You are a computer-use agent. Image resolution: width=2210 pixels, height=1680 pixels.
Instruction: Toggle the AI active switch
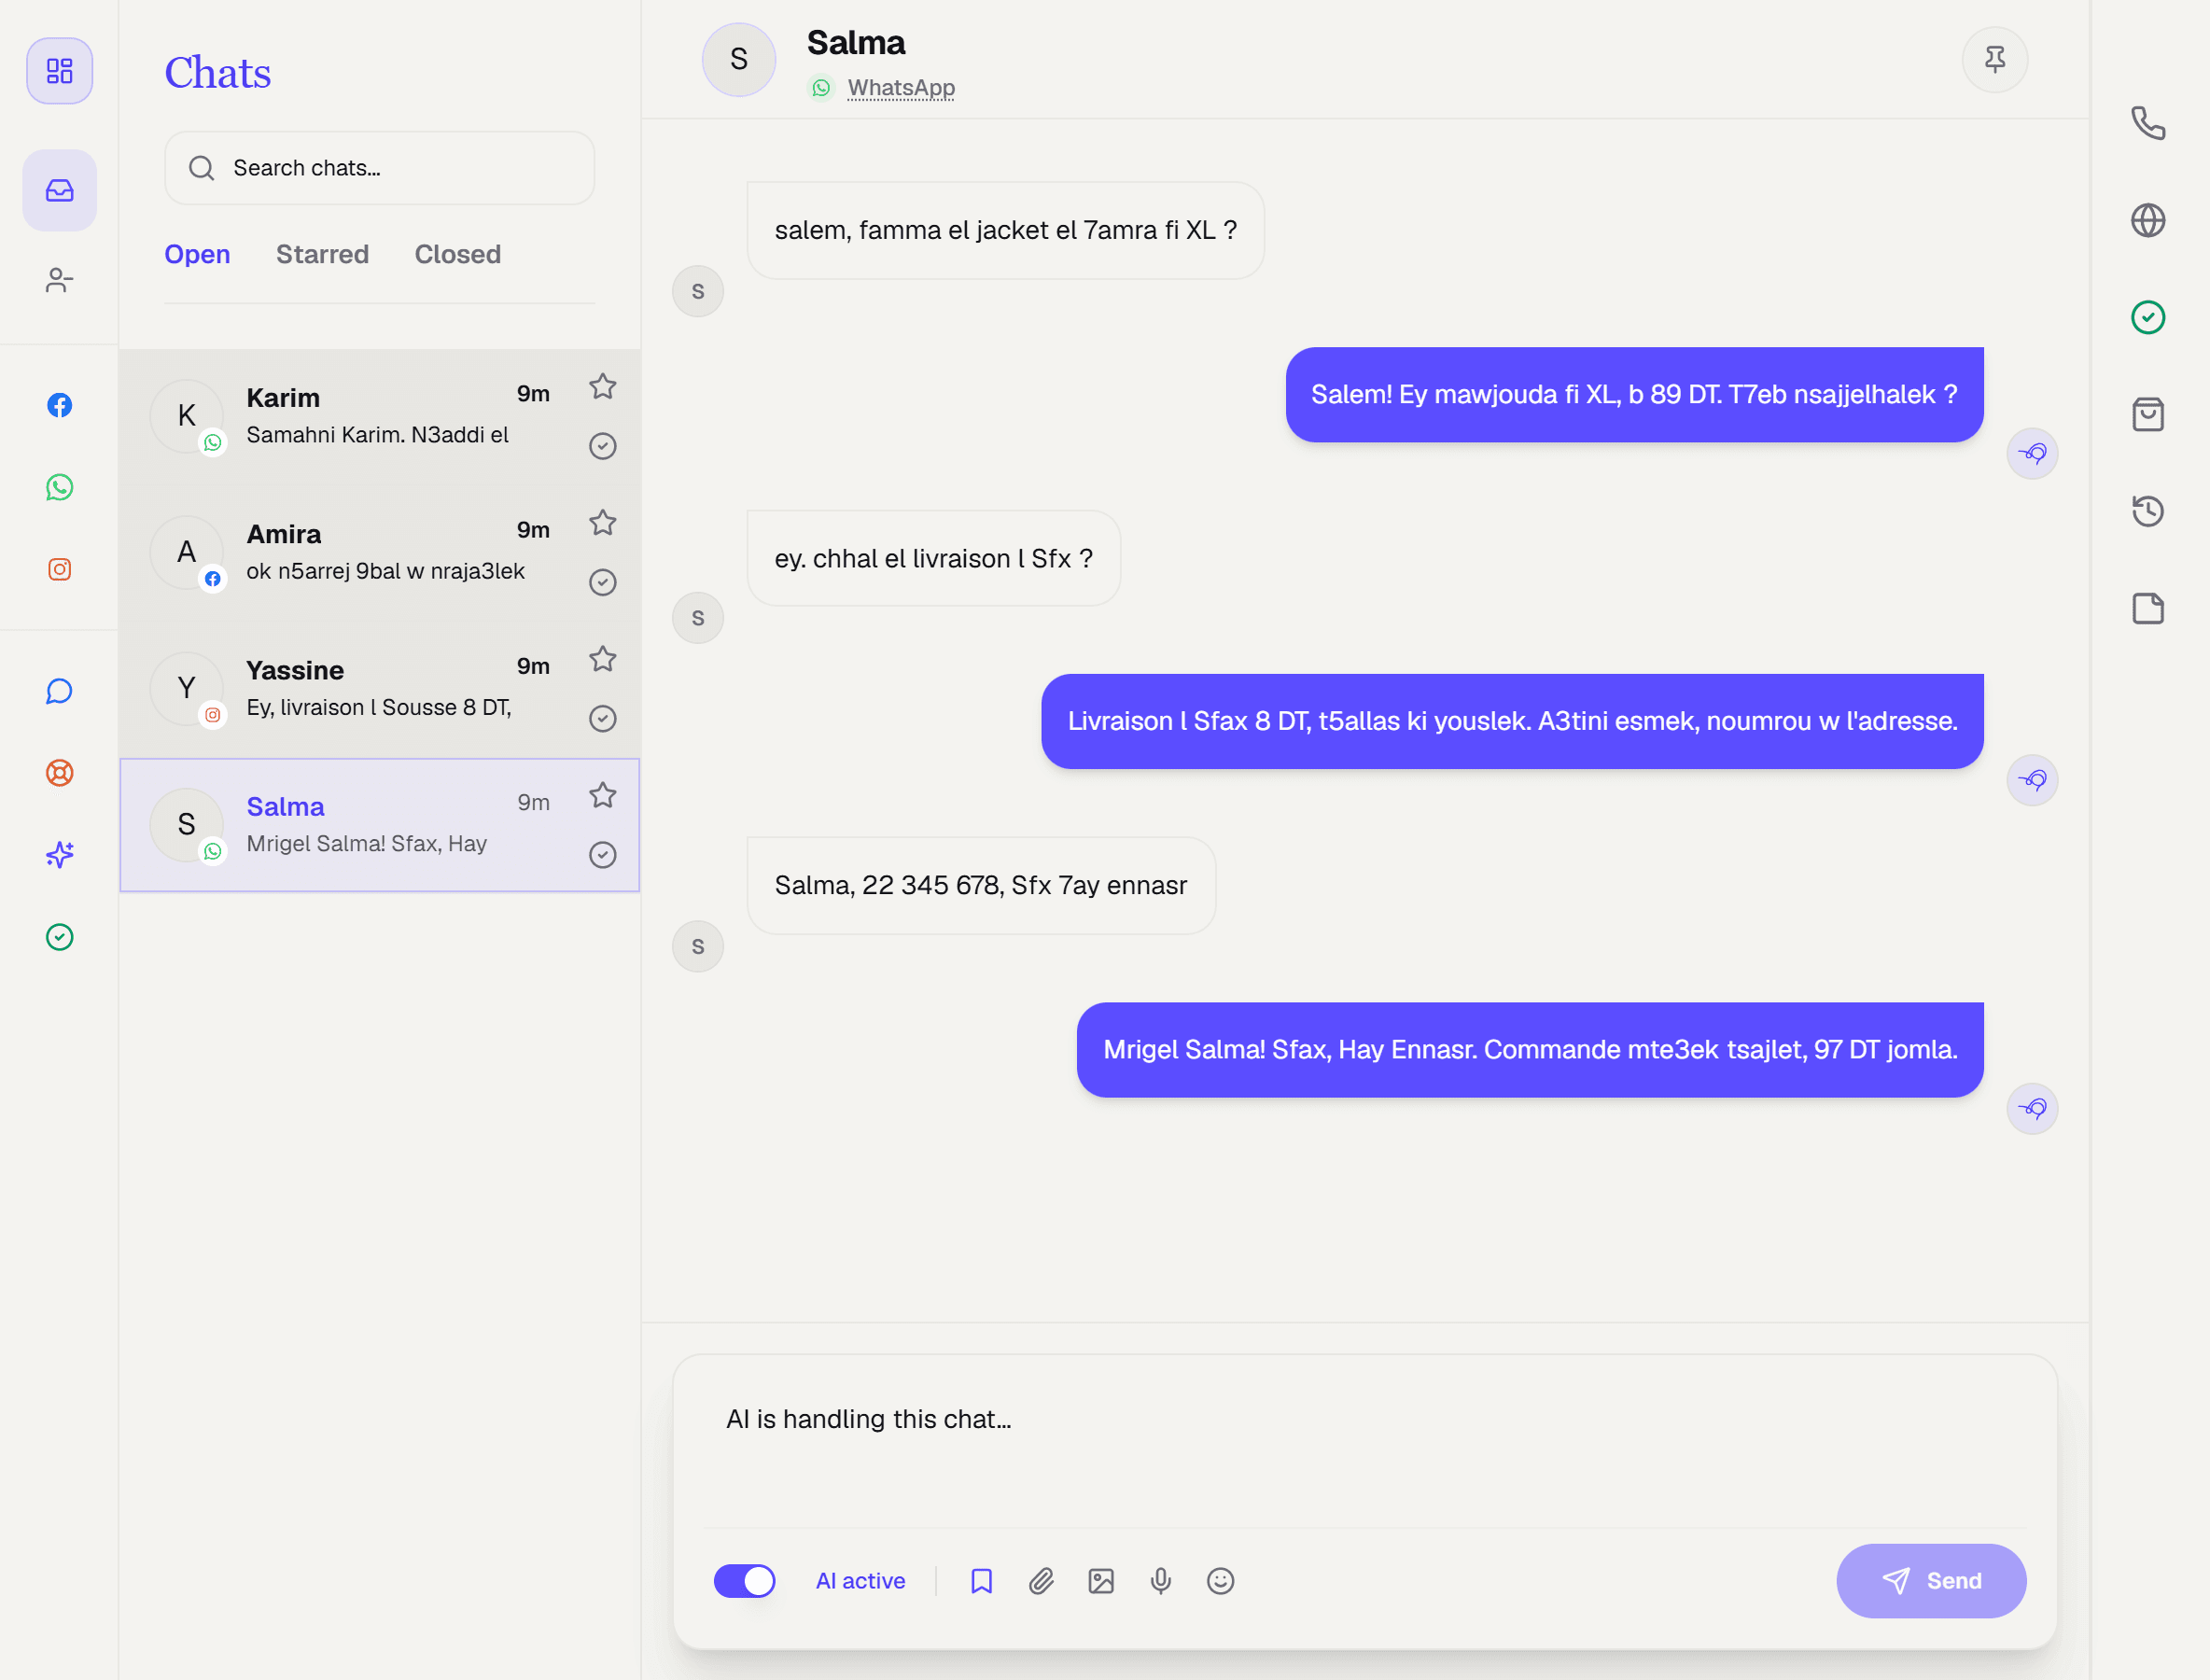pos(744,1581)
